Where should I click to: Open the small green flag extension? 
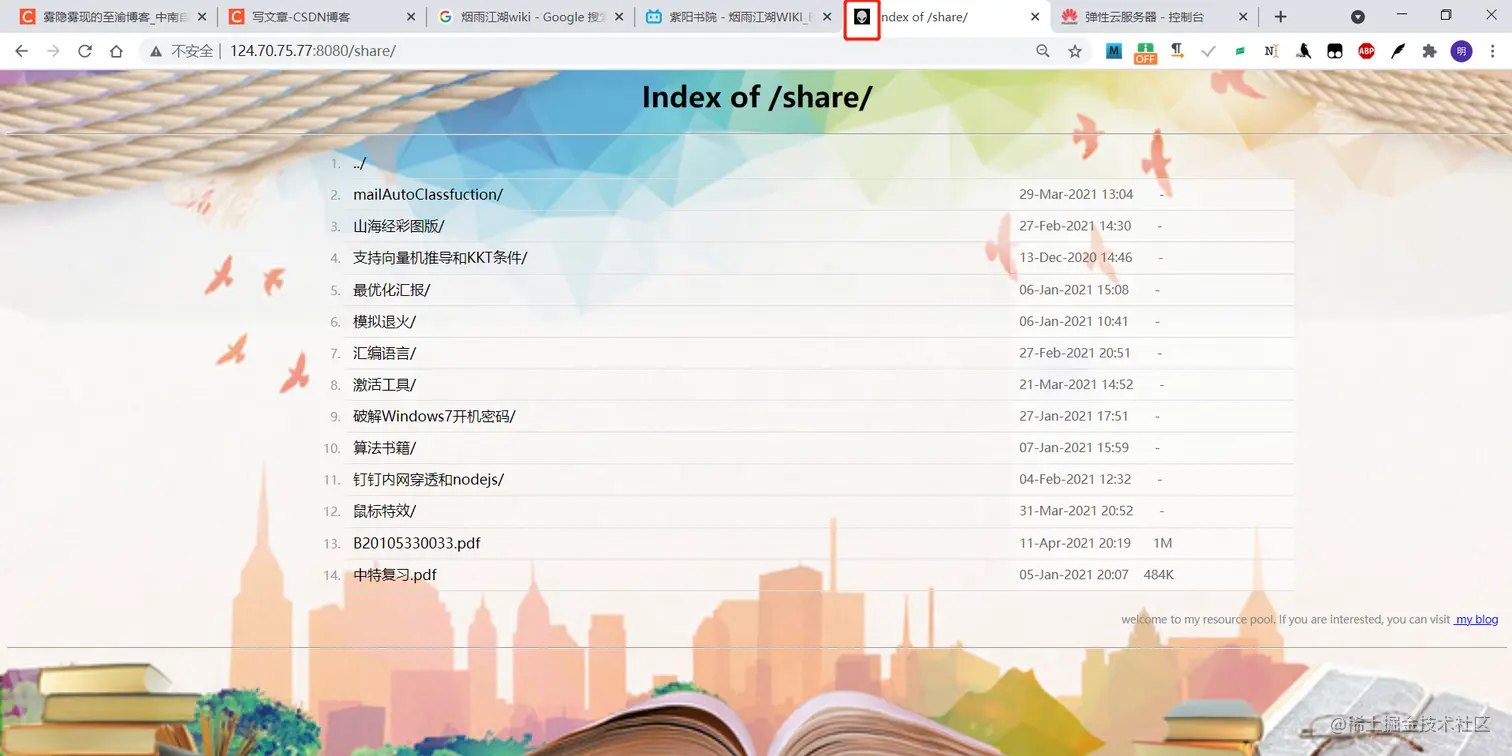pos(1240,51)
